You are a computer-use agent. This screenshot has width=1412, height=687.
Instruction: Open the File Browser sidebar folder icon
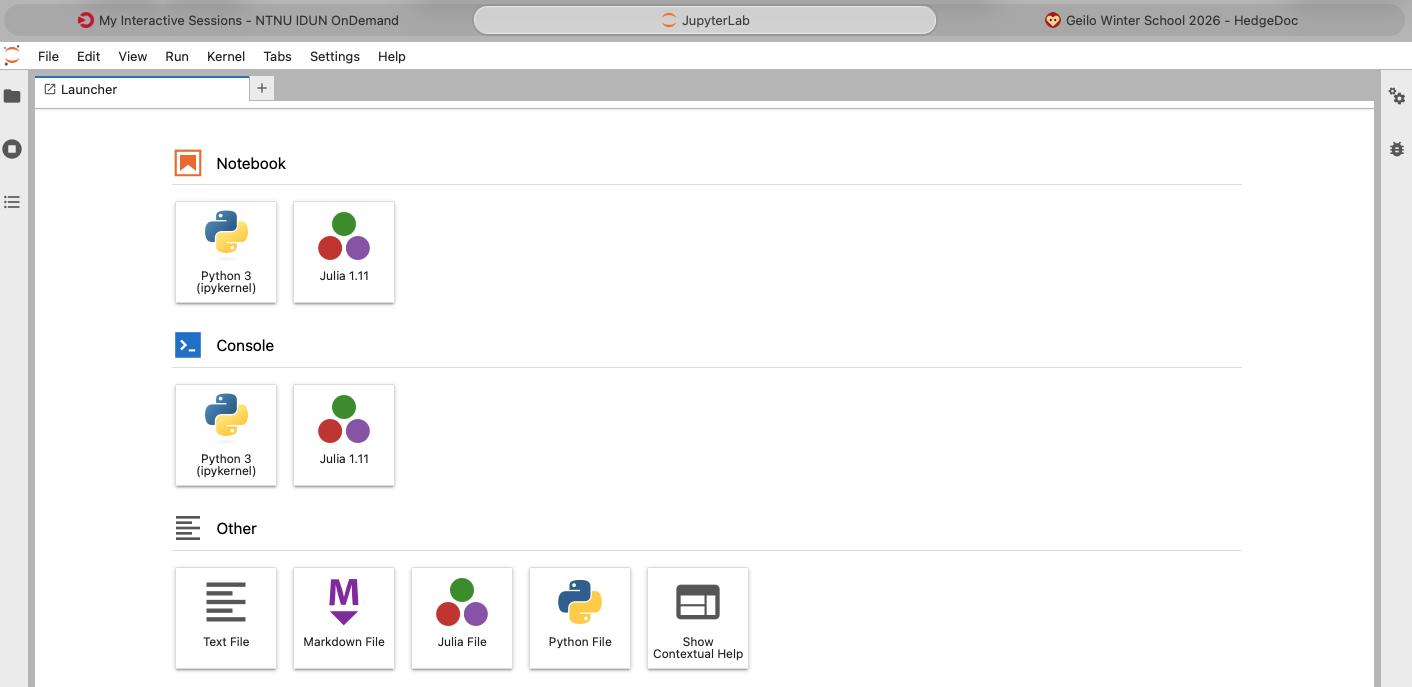click(12, 96)
